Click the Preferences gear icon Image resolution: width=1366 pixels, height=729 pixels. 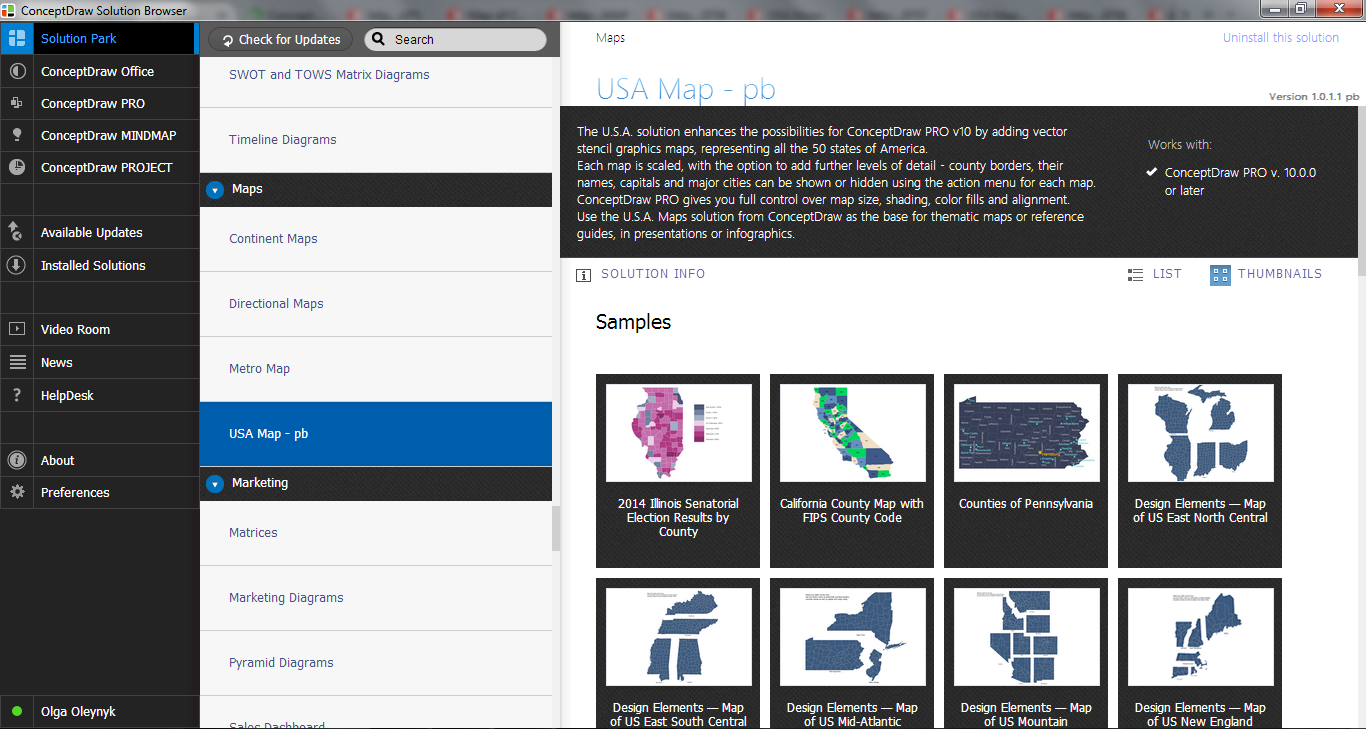pyautogui.click(x=16, y=493)
